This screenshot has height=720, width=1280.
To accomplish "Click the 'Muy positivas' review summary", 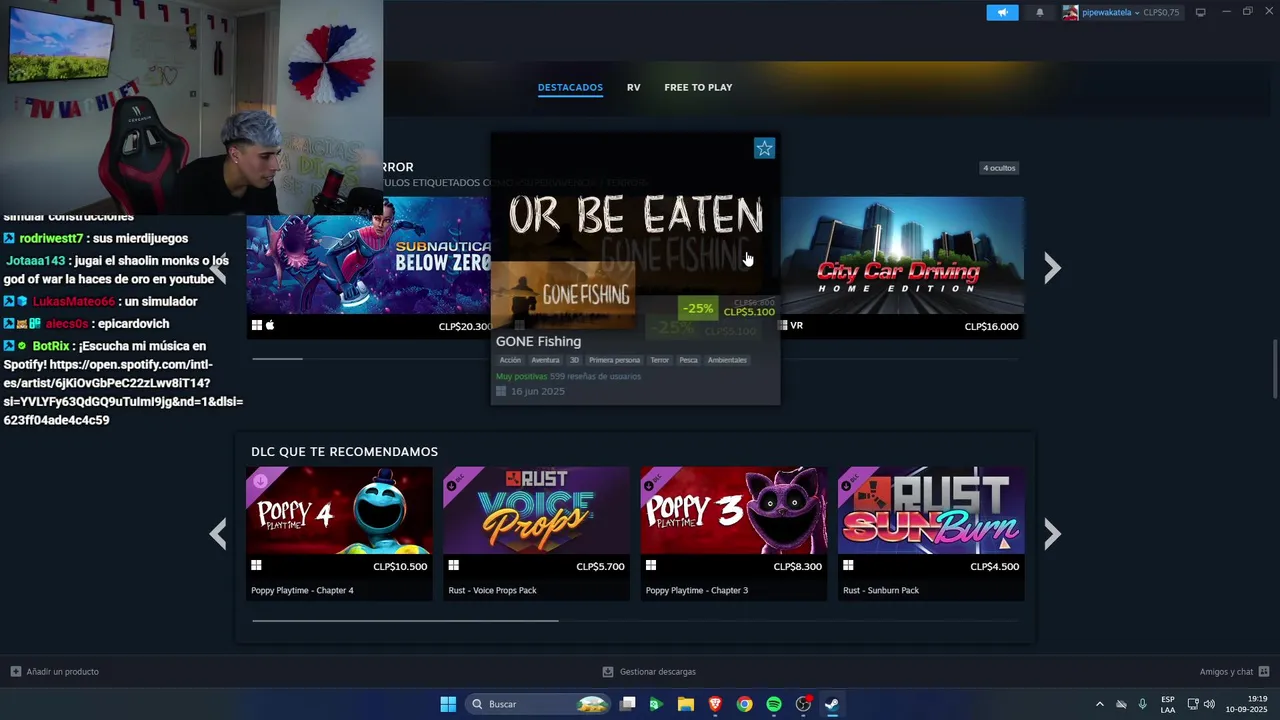I will point(521,376).
